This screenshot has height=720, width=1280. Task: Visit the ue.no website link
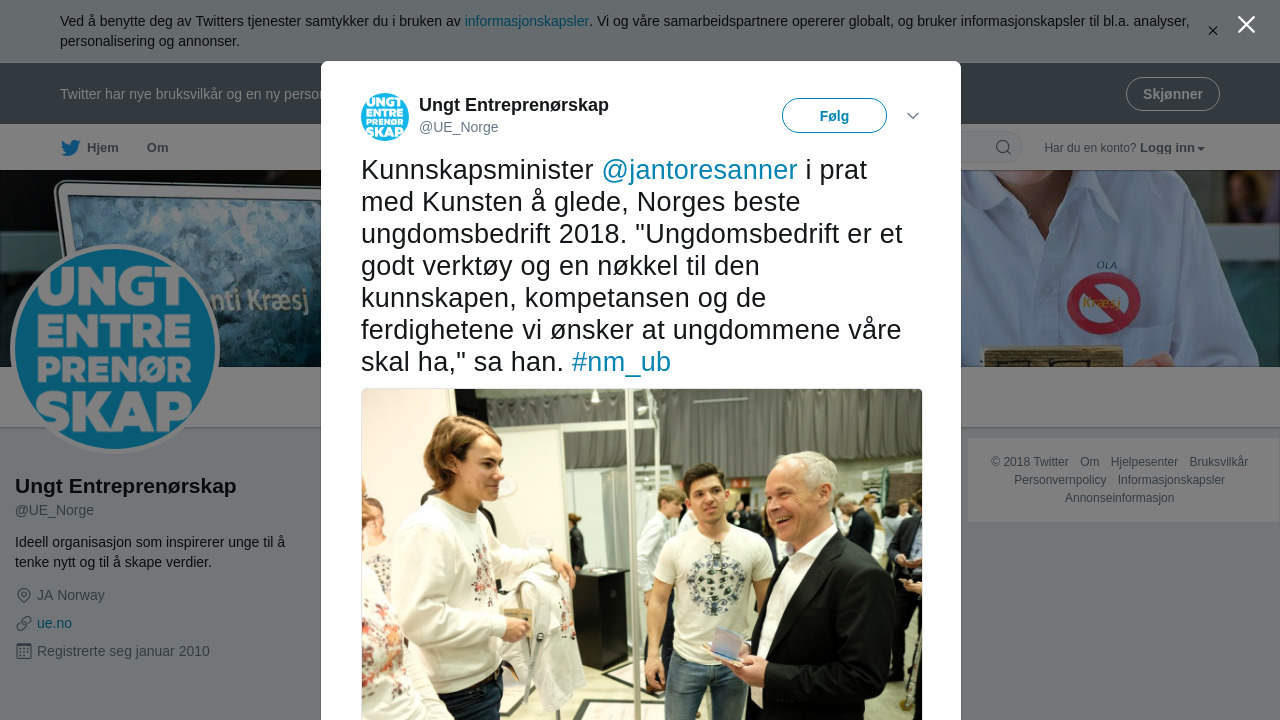click(54, 623)
